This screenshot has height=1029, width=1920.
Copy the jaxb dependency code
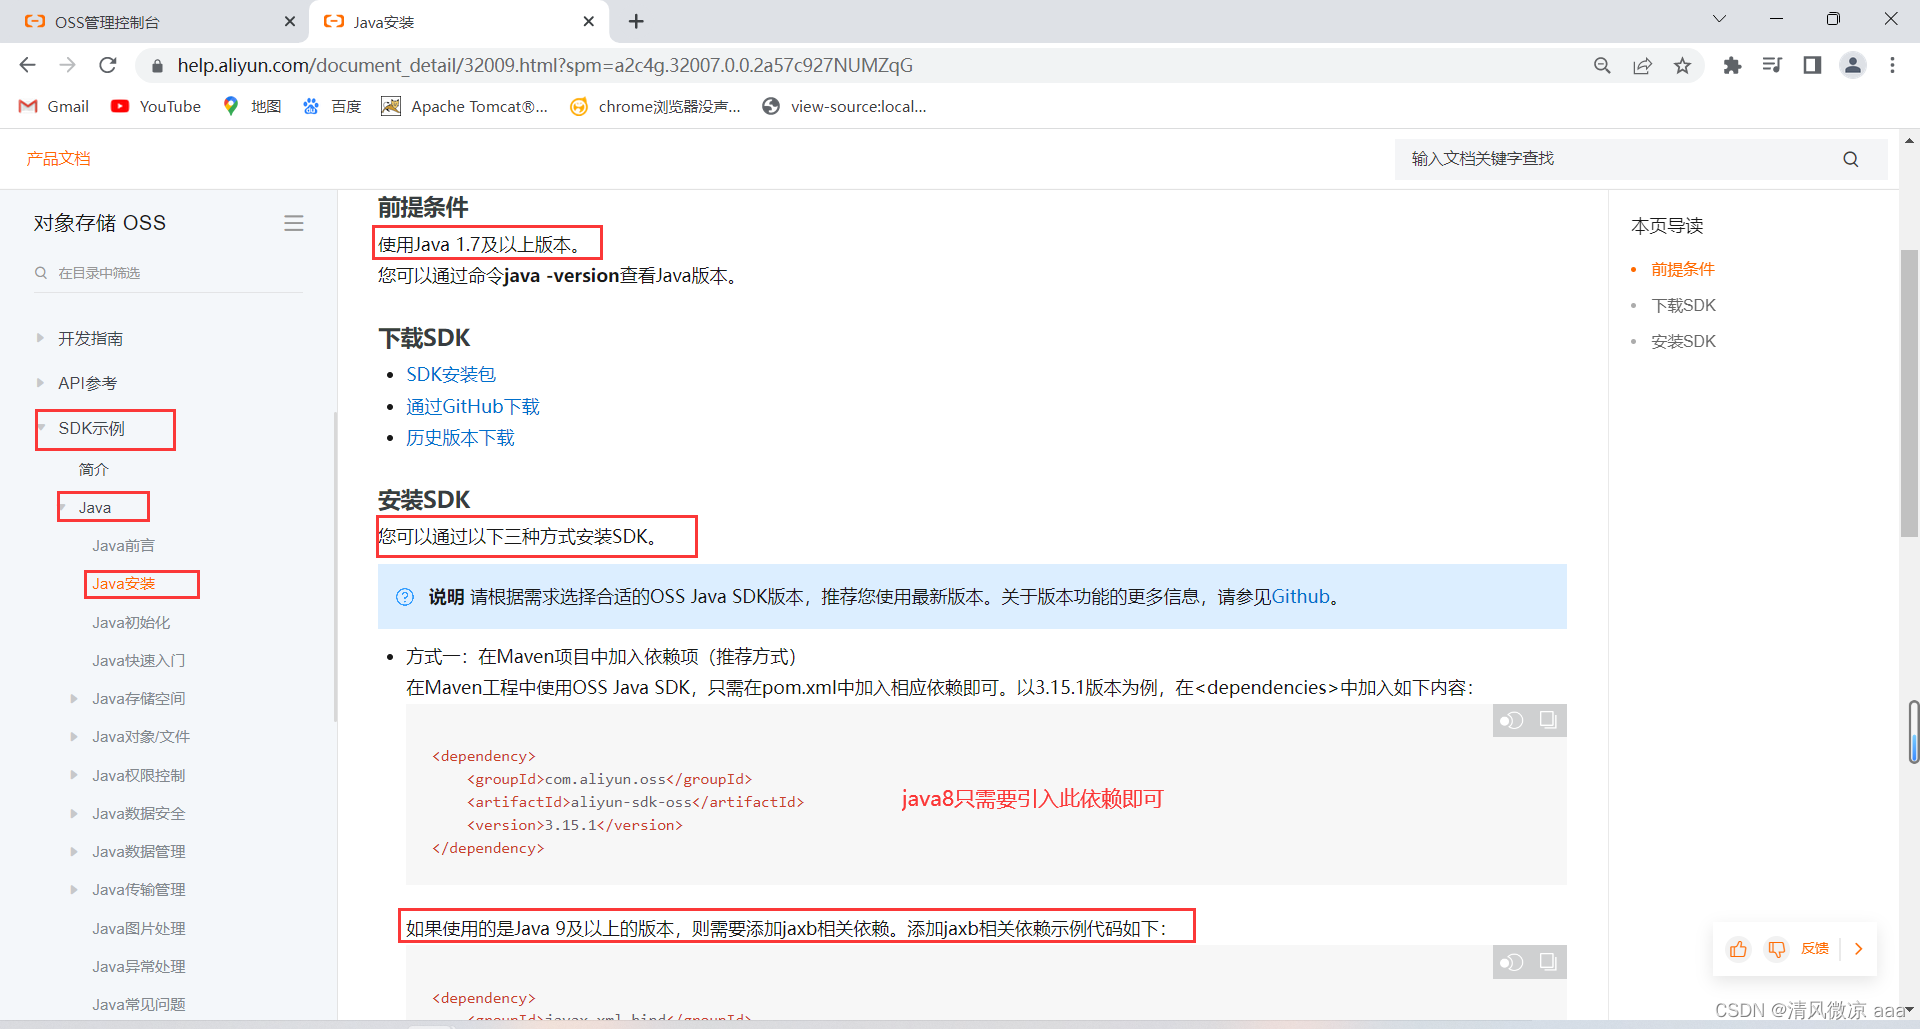pyautogui.click(x=1548, y=962)
